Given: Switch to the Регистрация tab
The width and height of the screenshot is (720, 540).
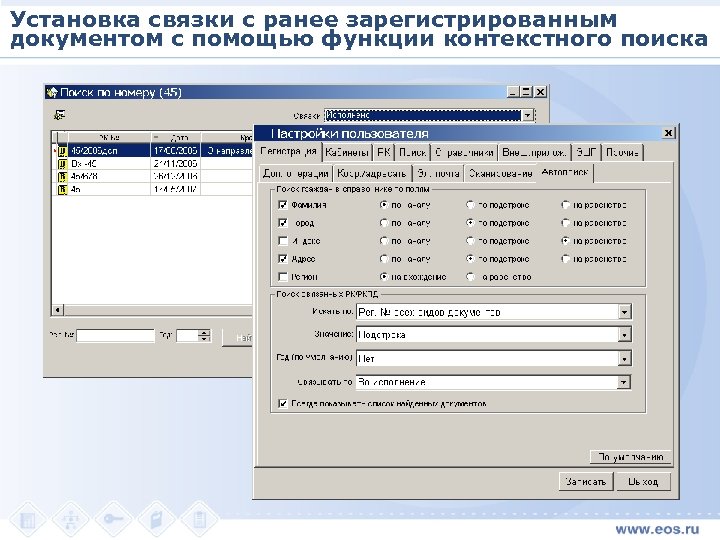Looking at the screenshot, I should (x=288, y=152).
